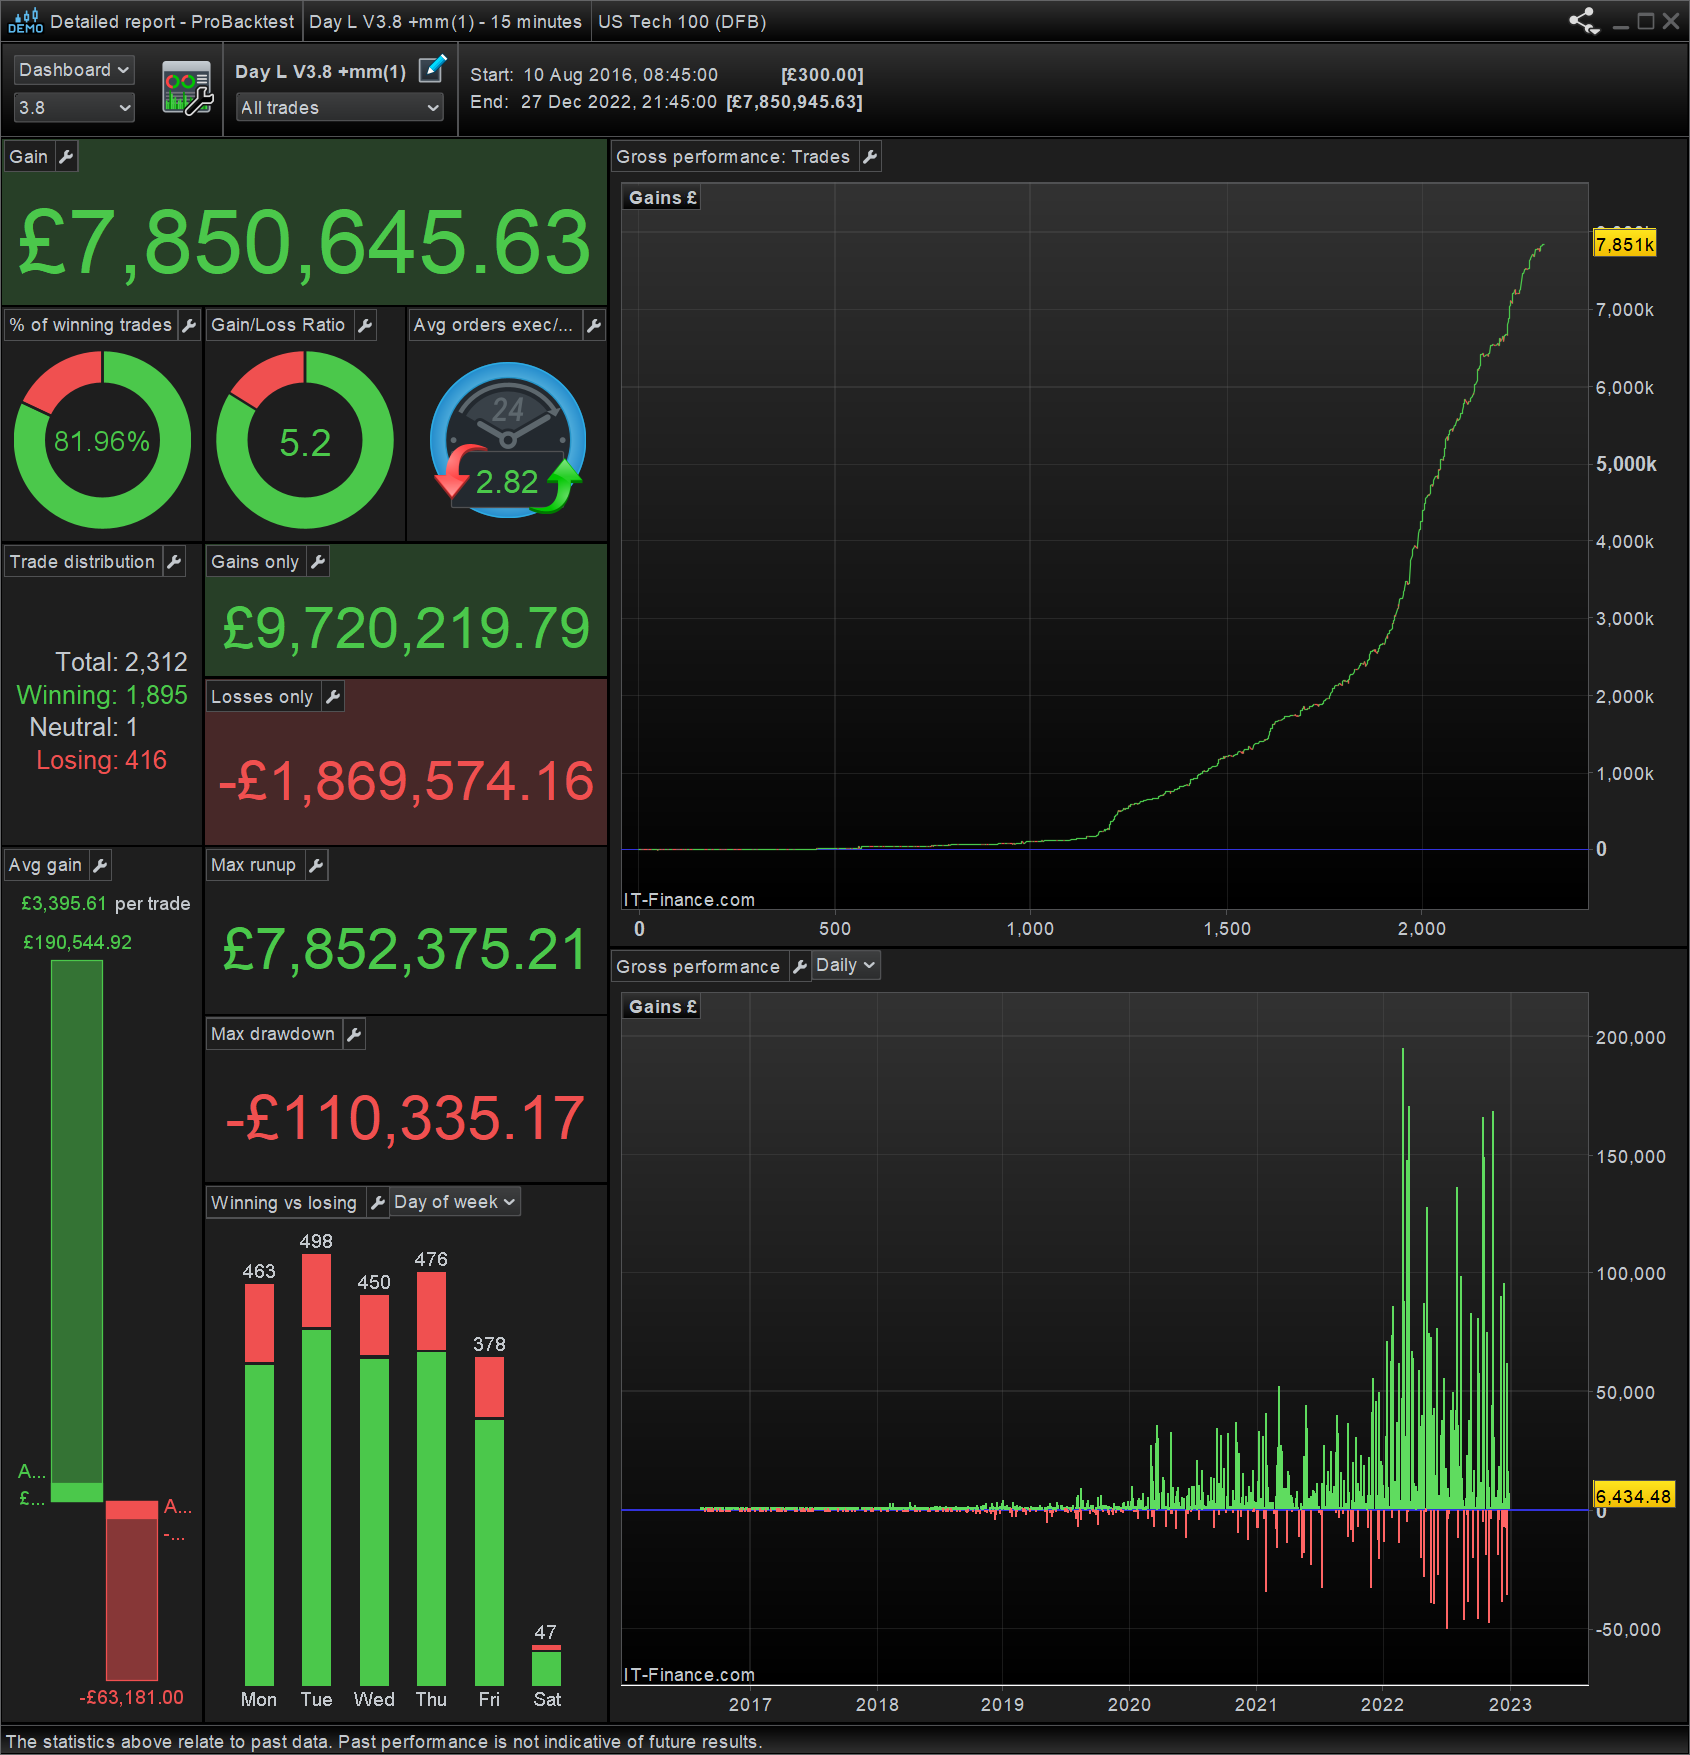Open wrench settings for Gross performance: Trades
The height and width of the screenshot is (1755, 1690).
pyautogui.click(x=870, y=157)
